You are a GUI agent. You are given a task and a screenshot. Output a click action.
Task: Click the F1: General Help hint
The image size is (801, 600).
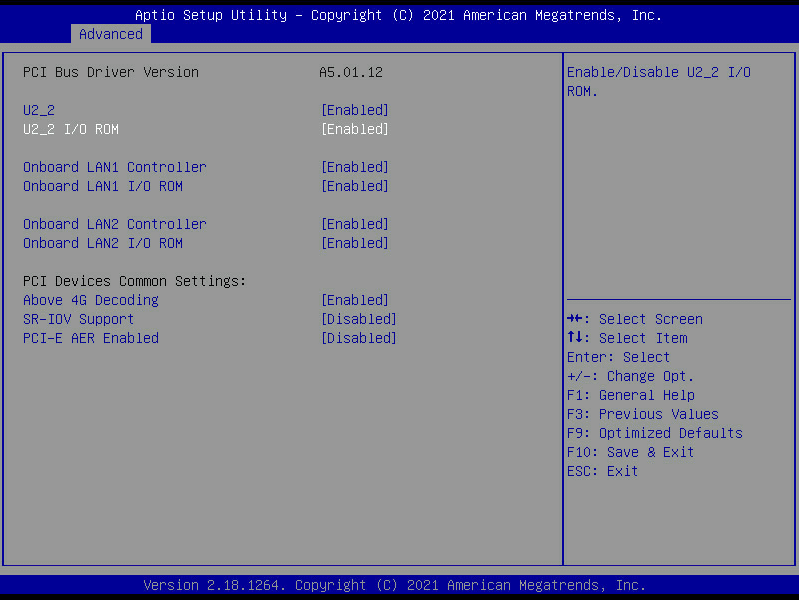tap(631, 395)
